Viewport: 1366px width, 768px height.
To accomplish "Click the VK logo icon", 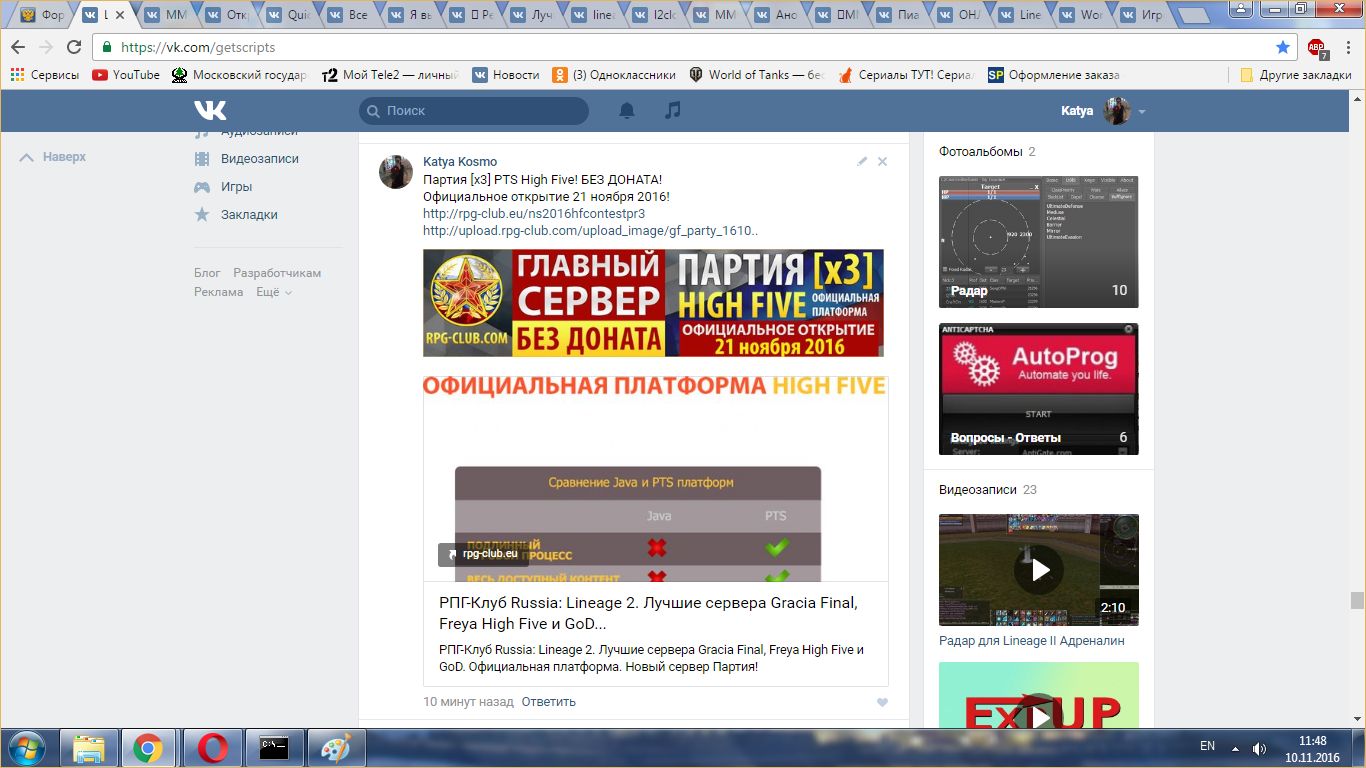I will point(210,111).
